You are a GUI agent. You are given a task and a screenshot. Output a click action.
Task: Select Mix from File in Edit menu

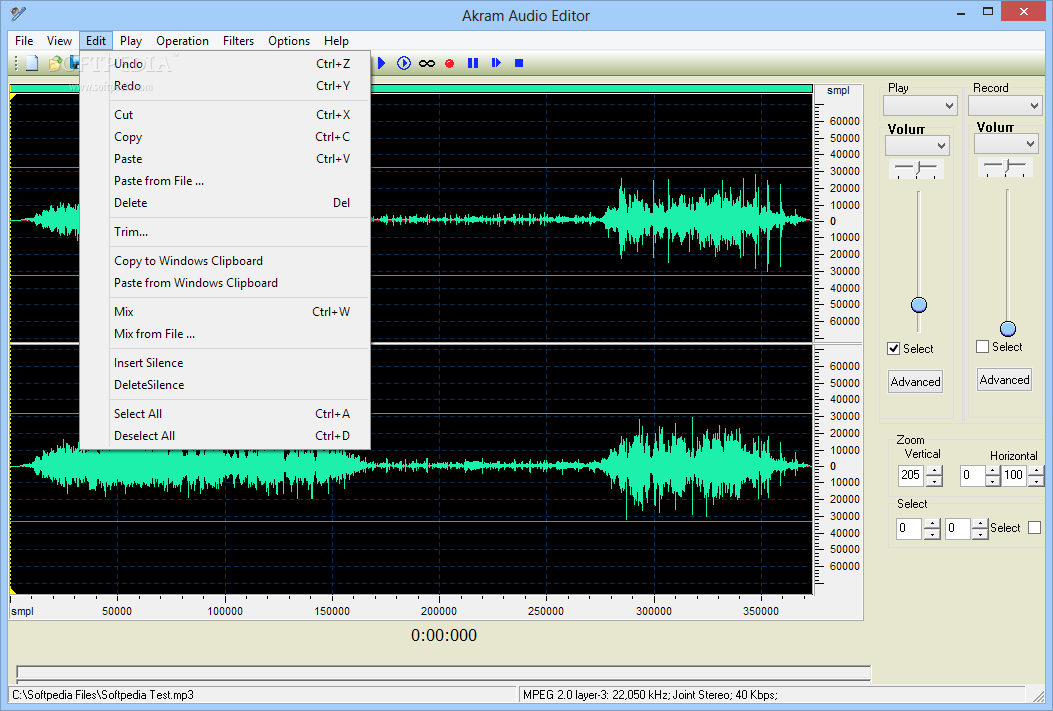coord(226,334)
